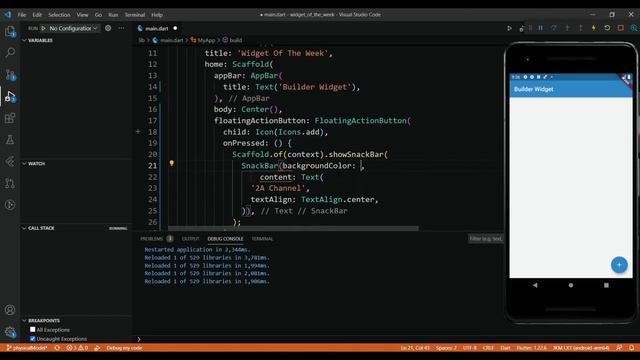Image resolution: width=640 pixels, height=360 pixels.
Task: Open the No Configuration launch dropdown
Action: 73,28
